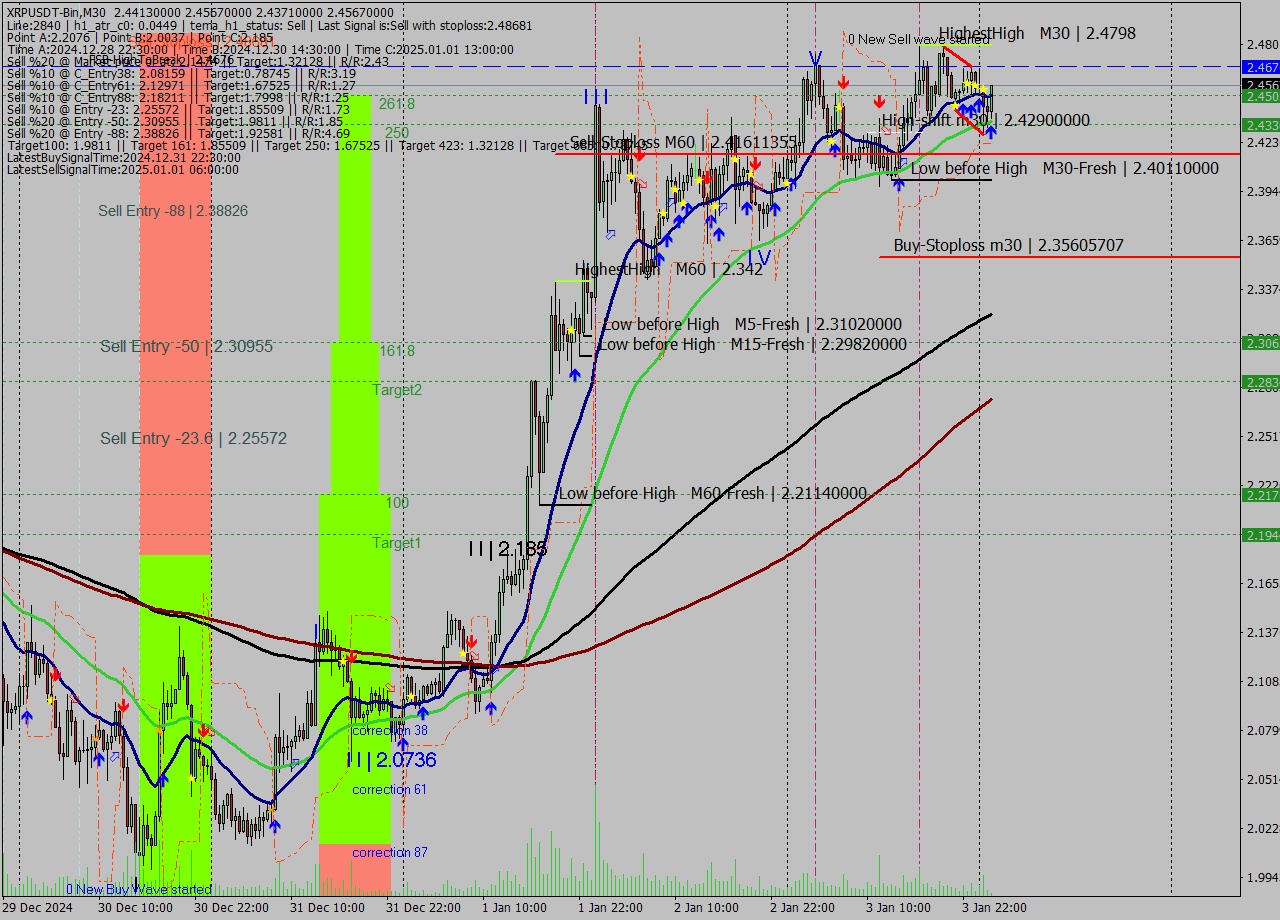Select the 'HighestHigh M60 | 2.342' label
Viewport: 1280px width, 920px height.
668,269
